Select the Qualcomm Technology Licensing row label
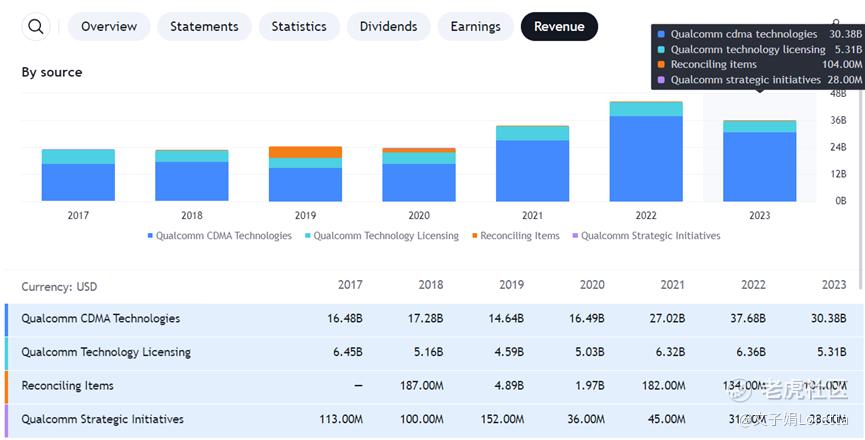Image resolution: width=865 pixels, height=440 pixels. [106, 352]
